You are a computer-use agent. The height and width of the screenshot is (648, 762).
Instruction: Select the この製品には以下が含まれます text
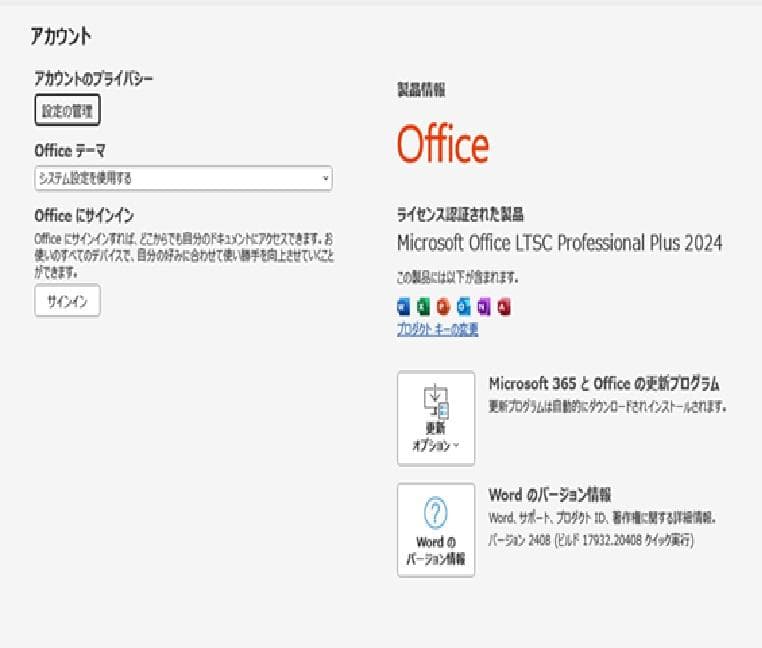click(x=458, y=278)
